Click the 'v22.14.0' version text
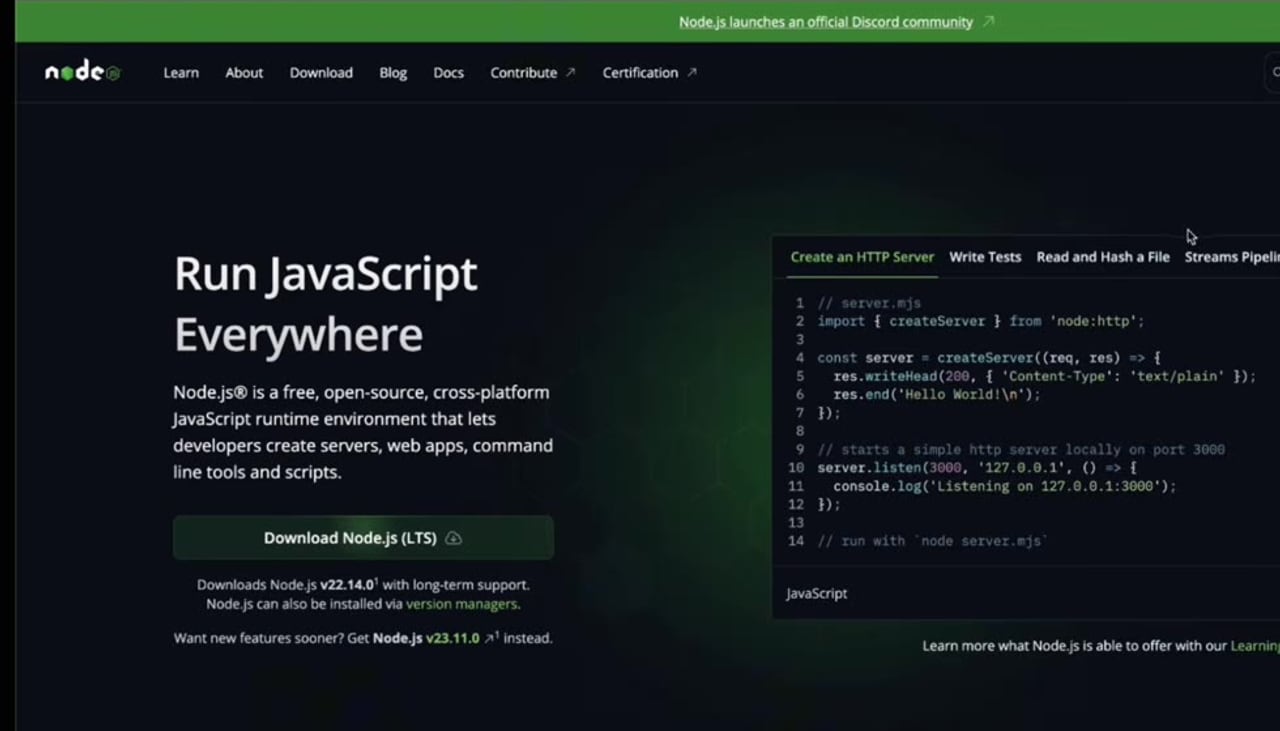The height and width of the screenshot is (731, 1280). tap(347, 585)
